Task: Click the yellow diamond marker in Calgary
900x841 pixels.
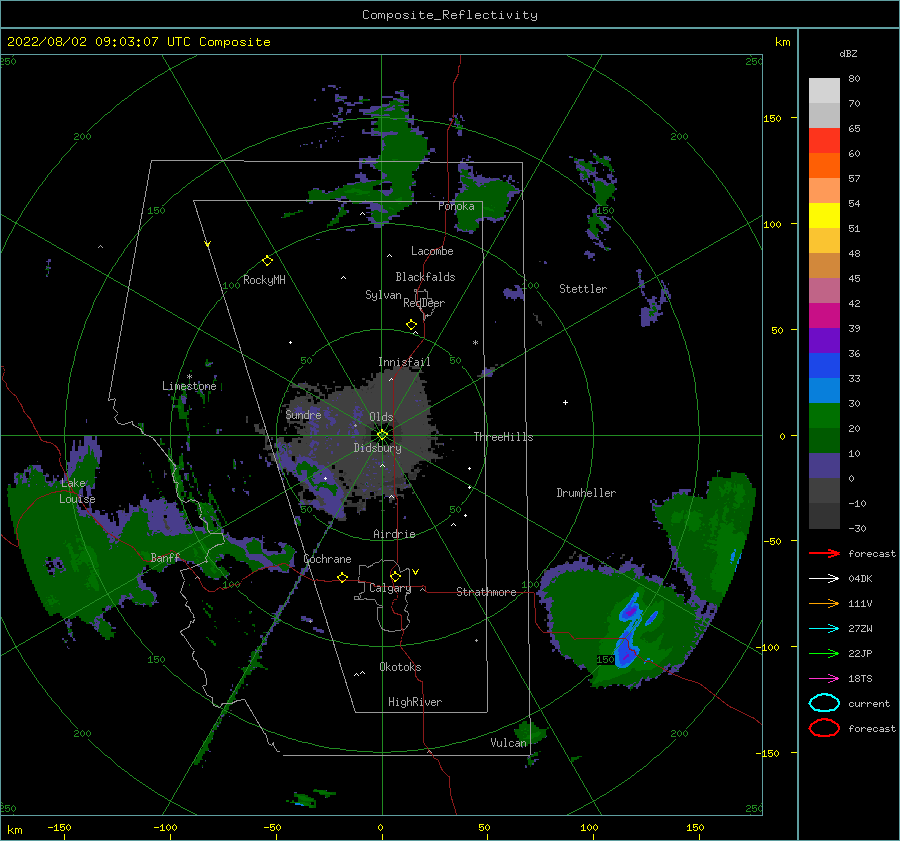Action: coord(395,576)
